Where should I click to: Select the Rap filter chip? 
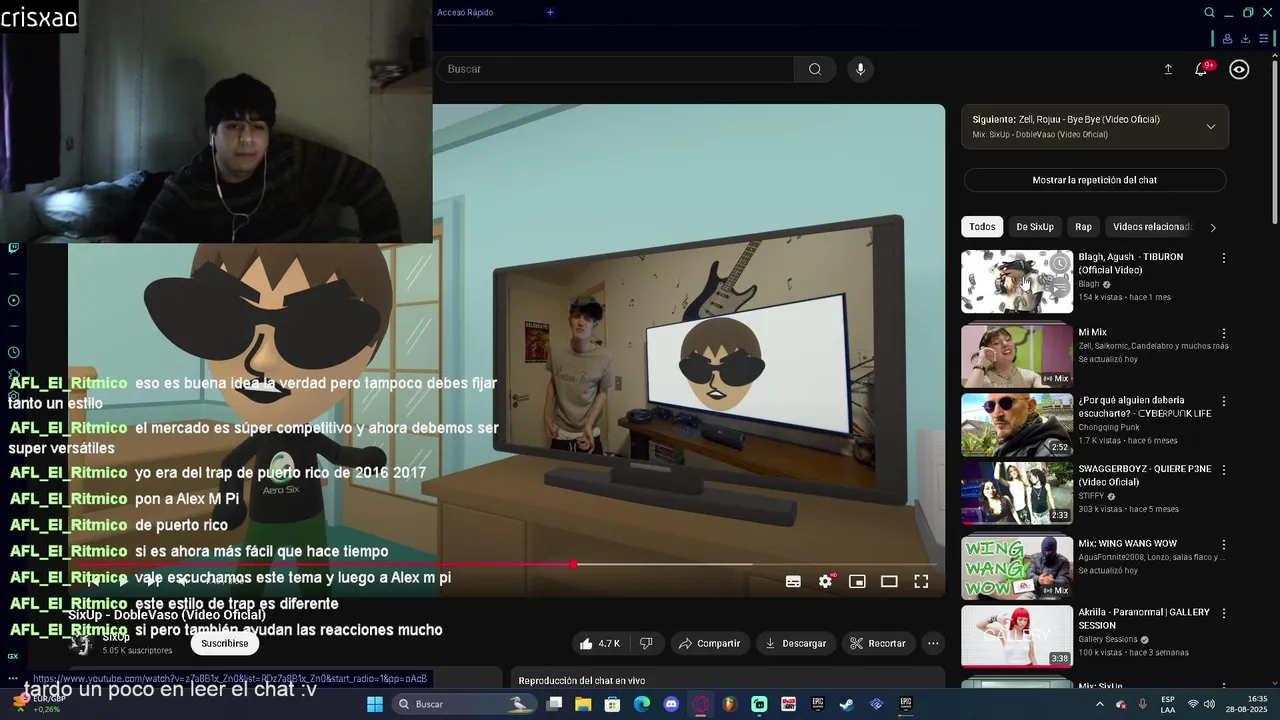point(1083,227)
